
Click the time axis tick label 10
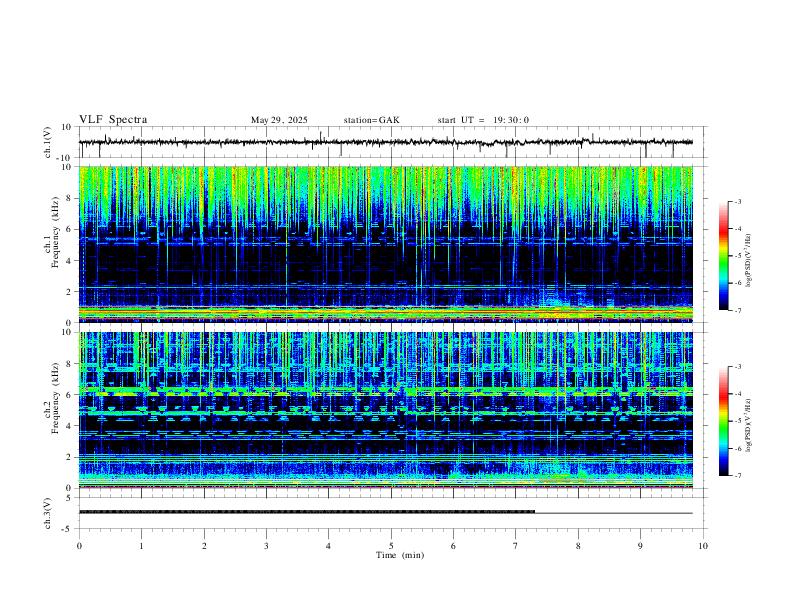point(703,546)
